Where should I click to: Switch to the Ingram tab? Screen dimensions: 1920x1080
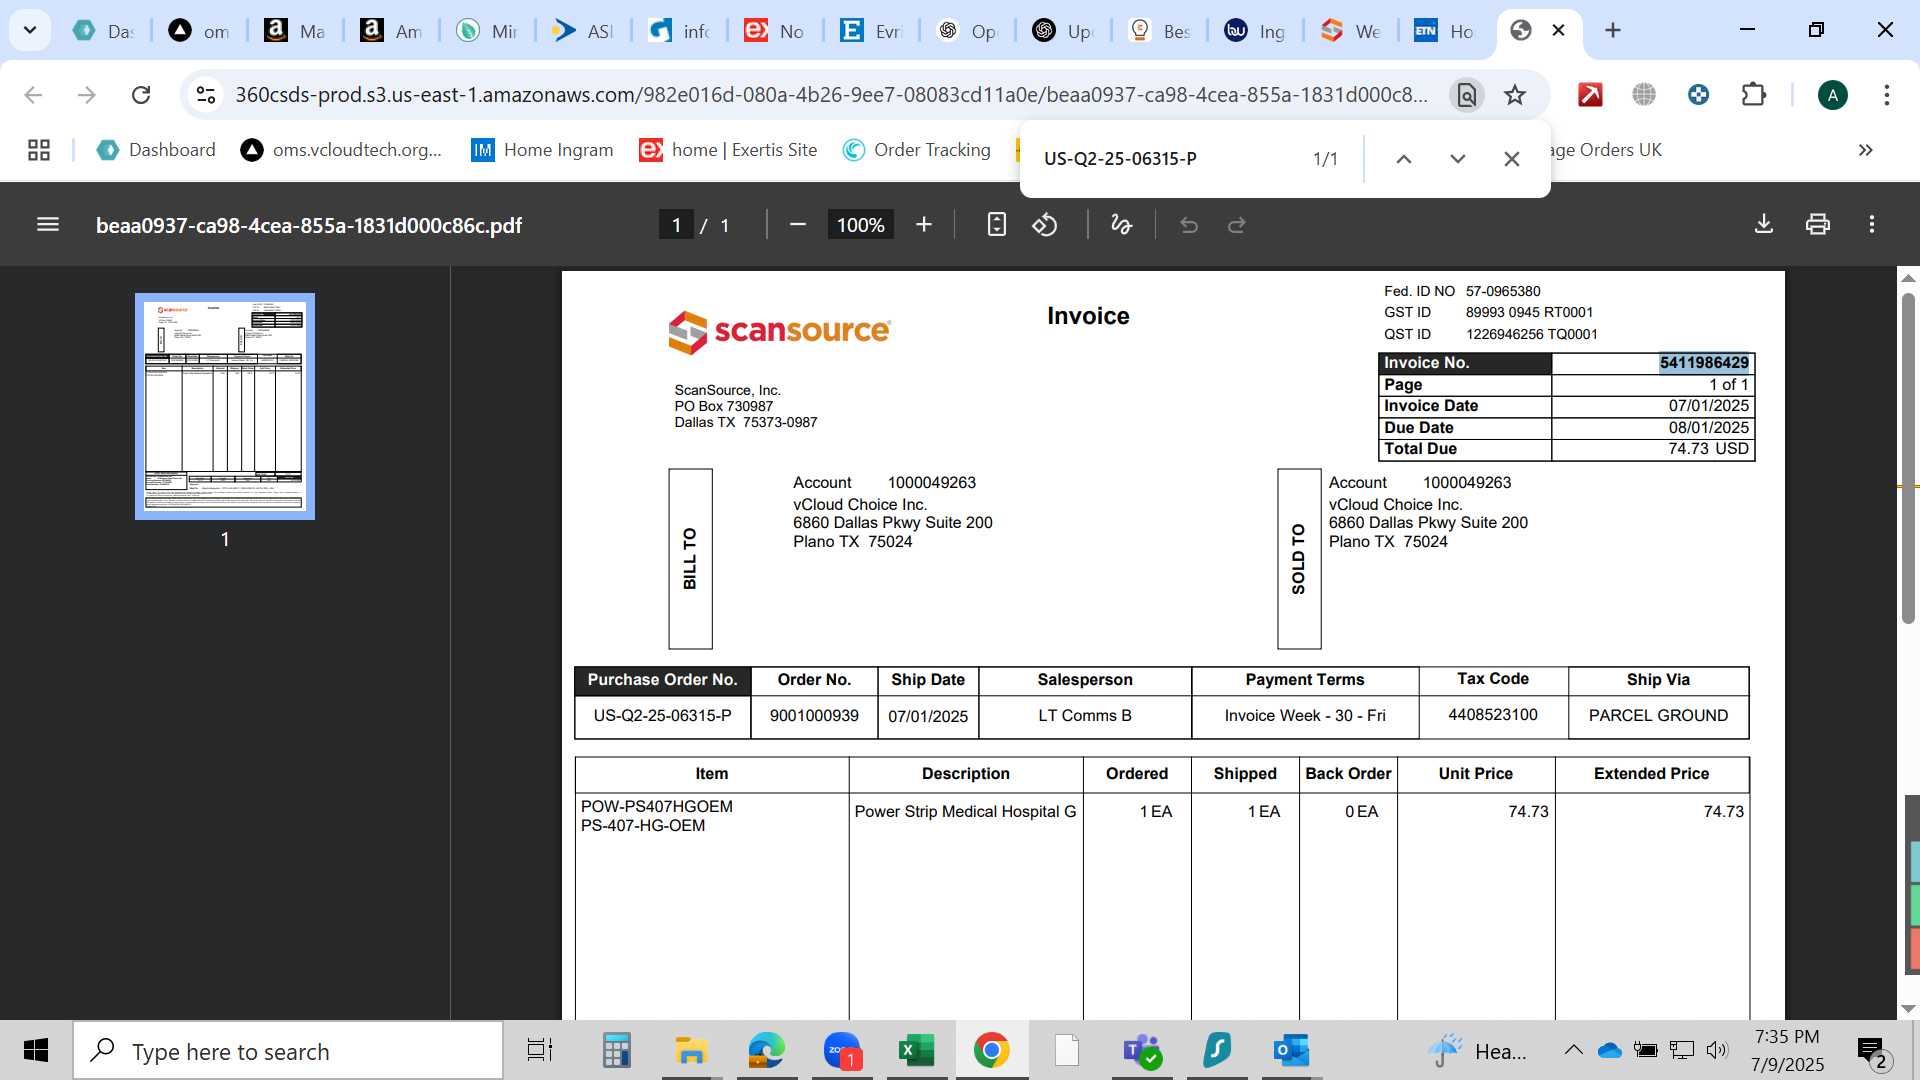coord(1255,31)
